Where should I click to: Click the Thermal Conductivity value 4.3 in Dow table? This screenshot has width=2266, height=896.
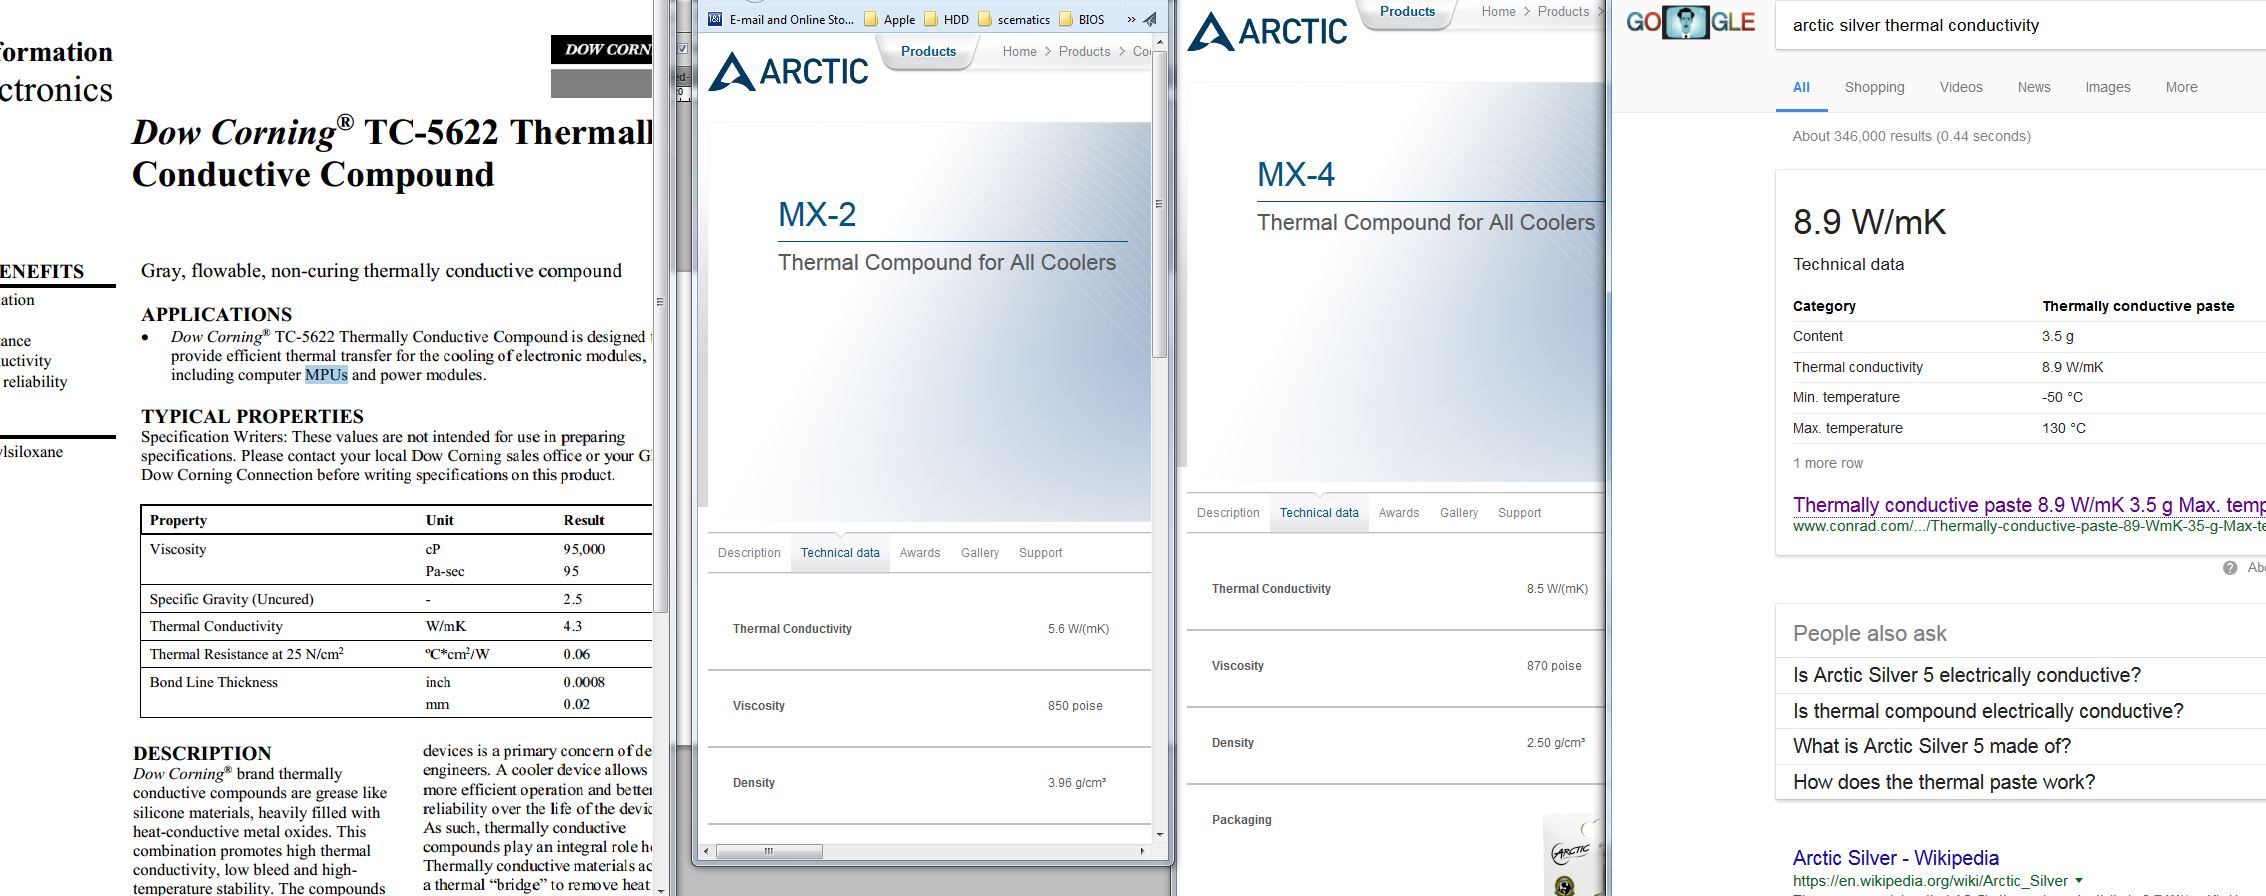point(572,626)
